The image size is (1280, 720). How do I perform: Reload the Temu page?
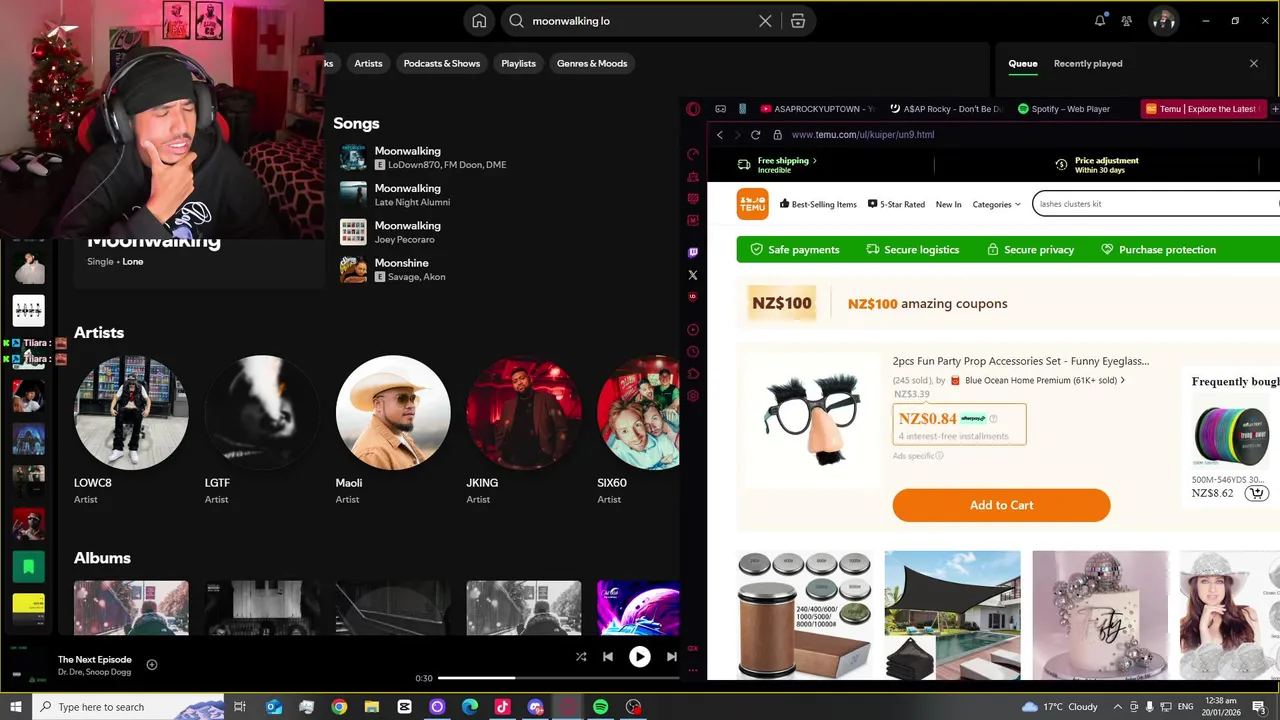[x=755, y=134]
